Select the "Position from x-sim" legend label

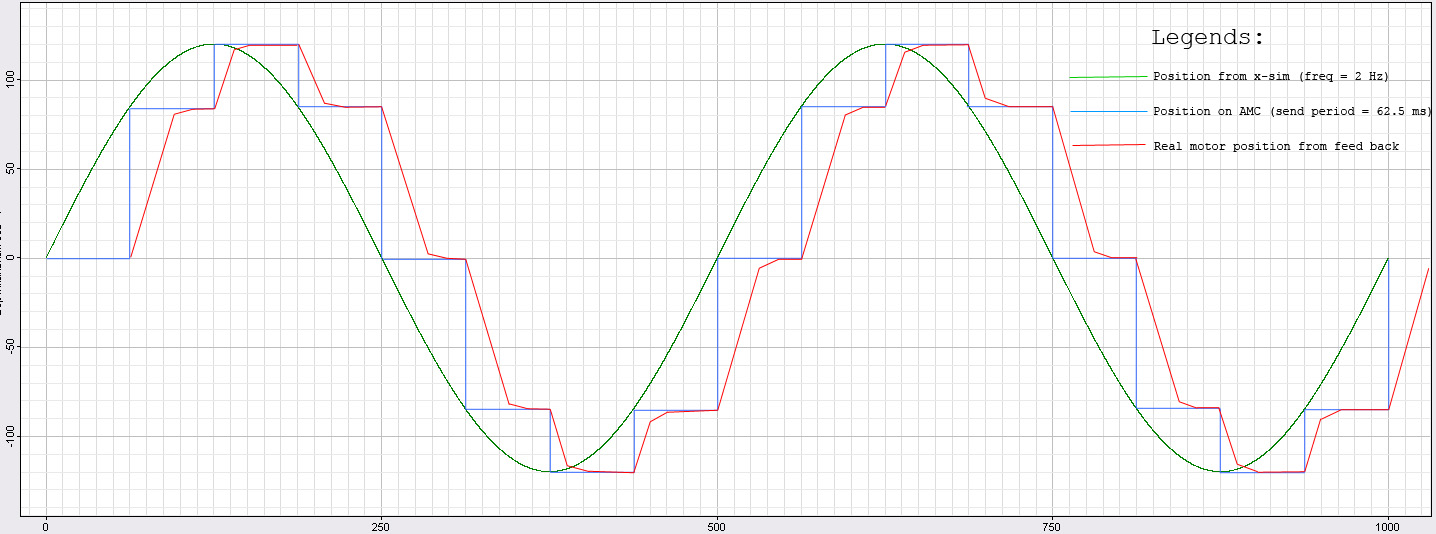pyautogui.click(x=1270, y=77)
